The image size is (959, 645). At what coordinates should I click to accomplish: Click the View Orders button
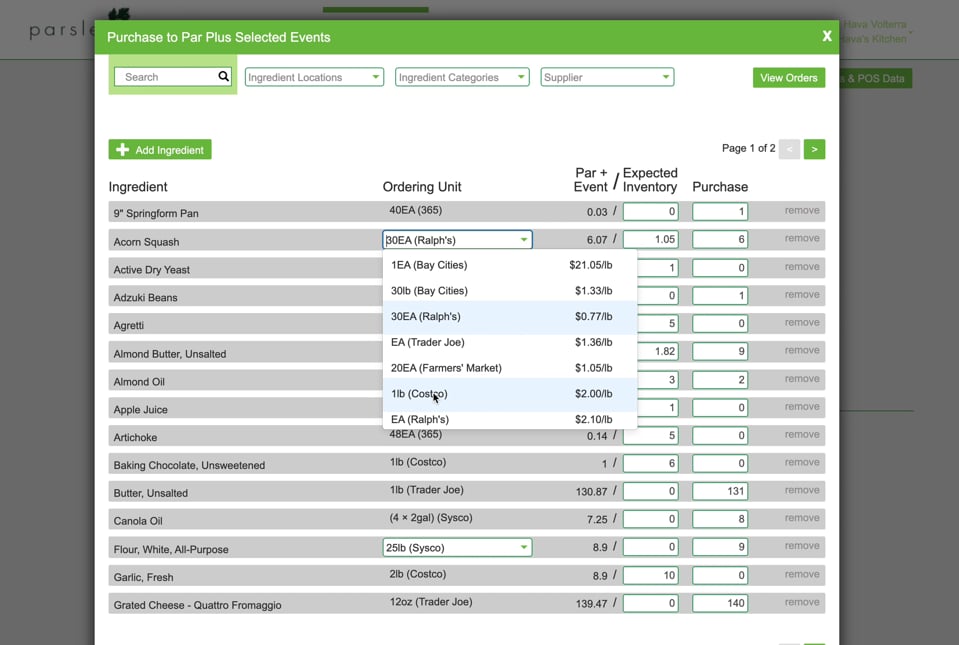pyautogui.click(x=789, y=76)
